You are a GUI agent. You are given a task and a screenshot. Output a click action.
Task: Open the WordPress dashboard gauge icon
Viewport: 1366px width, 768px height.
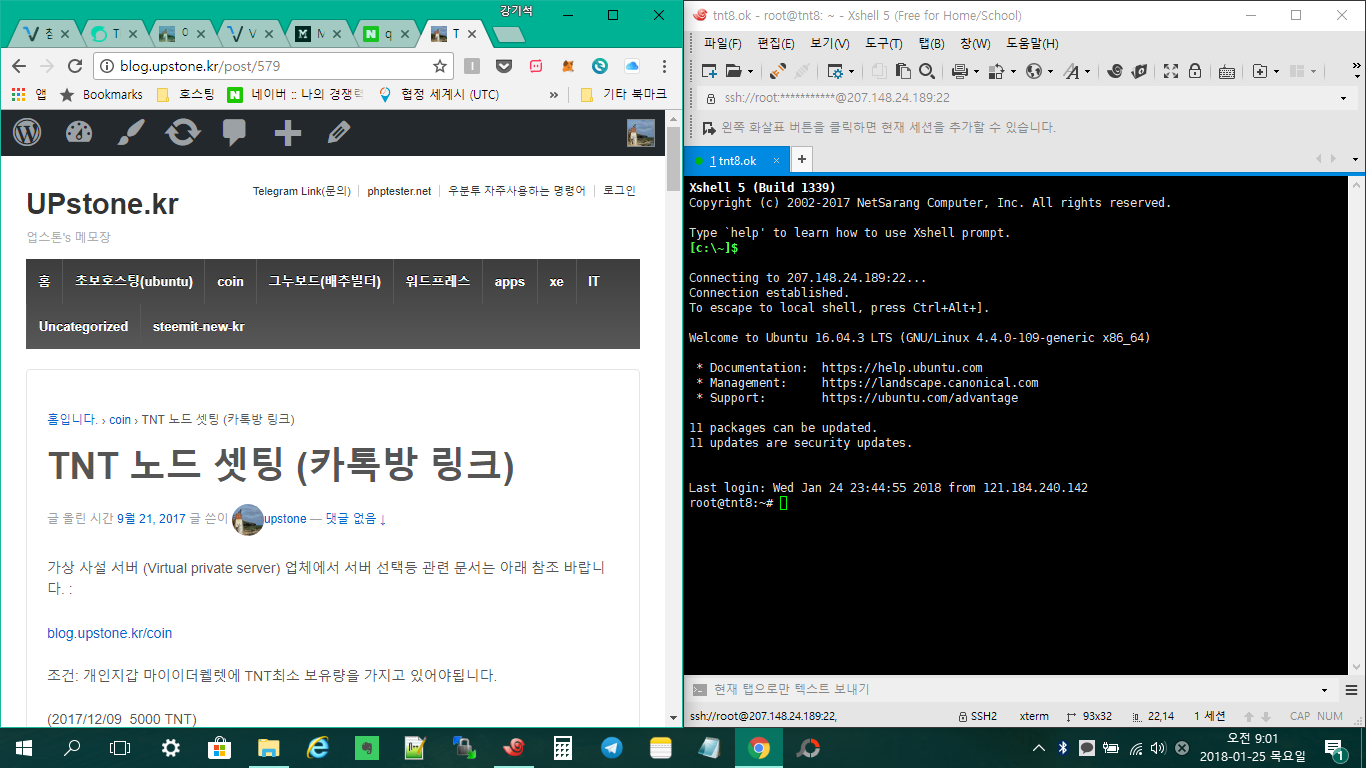pyautogui.click(x=79, y=132)
